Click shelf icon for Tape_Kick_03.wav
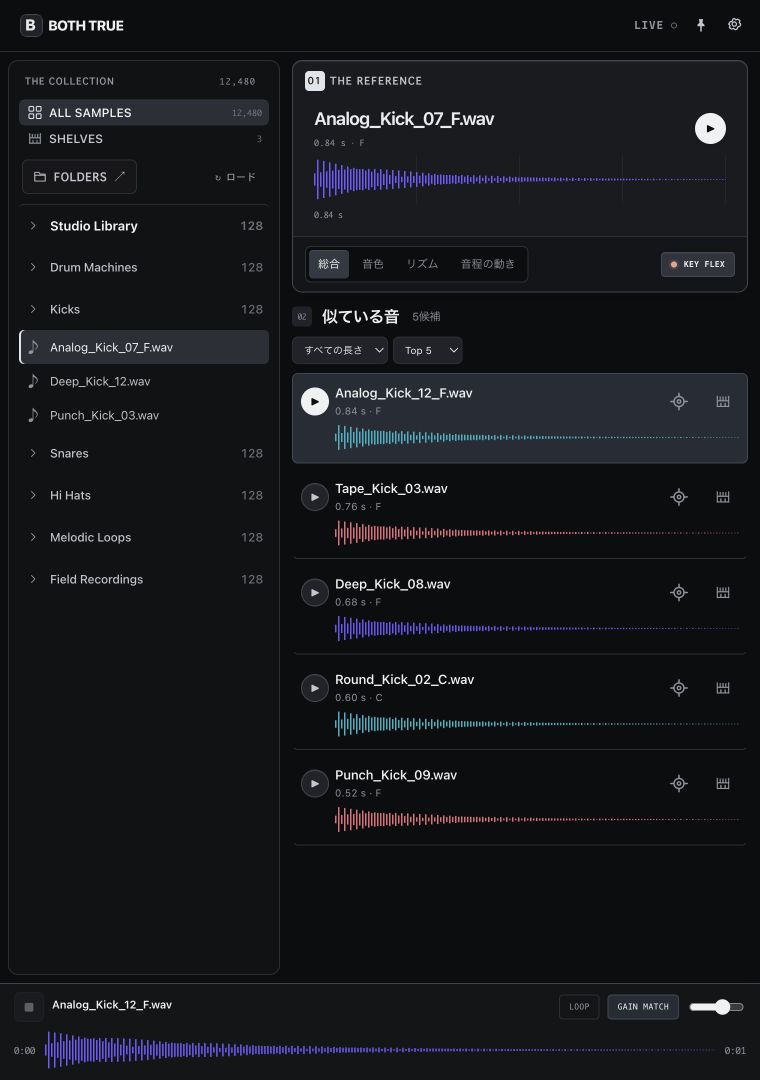 coord(723,497)
